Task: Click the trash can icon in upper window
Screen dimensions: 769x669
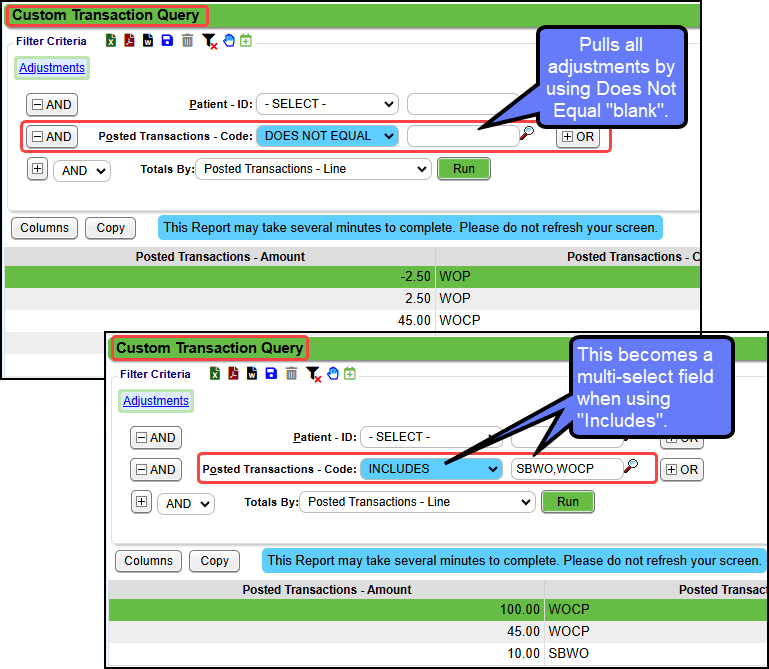Action: click(x=187, y=41)
